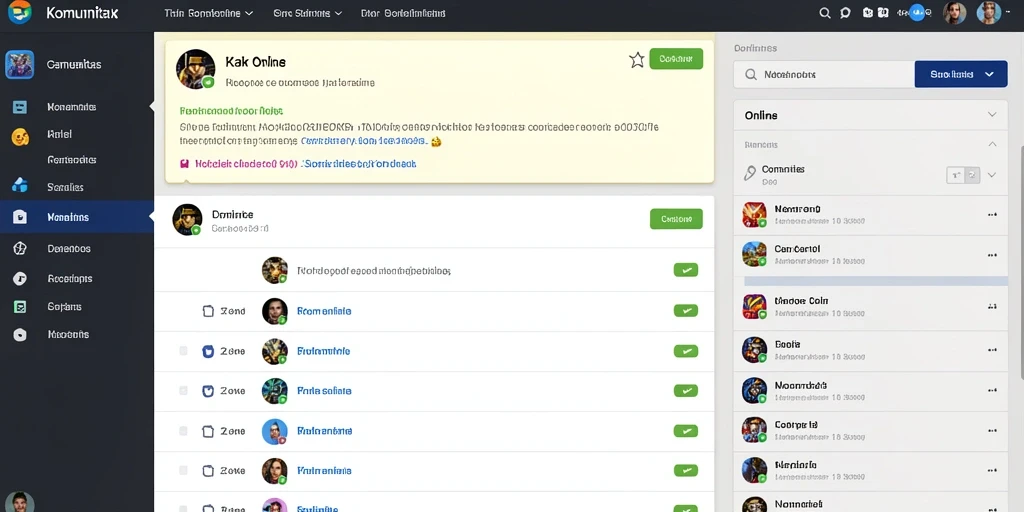Open more options for Nooornthds

point(992,391)
